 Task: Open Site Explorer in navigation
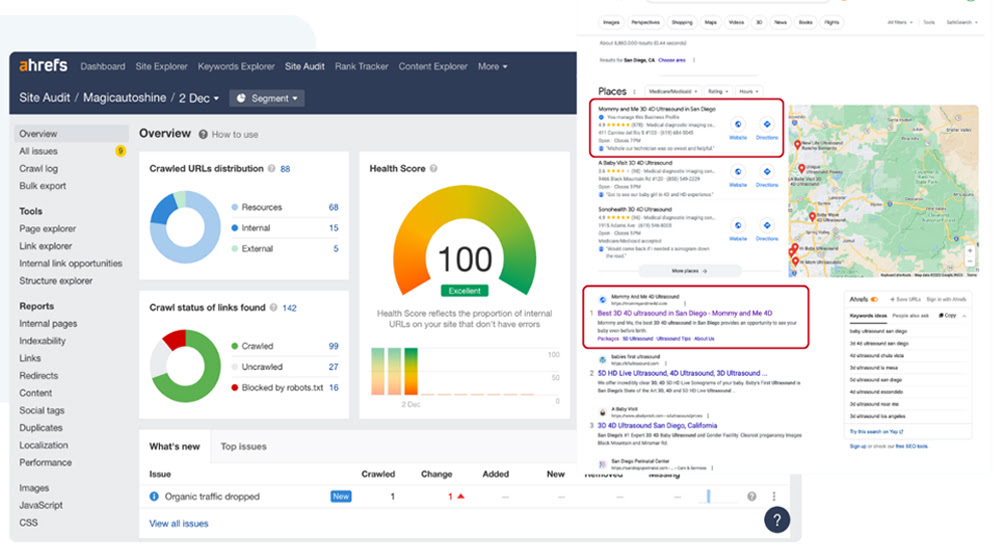point(161,66)
